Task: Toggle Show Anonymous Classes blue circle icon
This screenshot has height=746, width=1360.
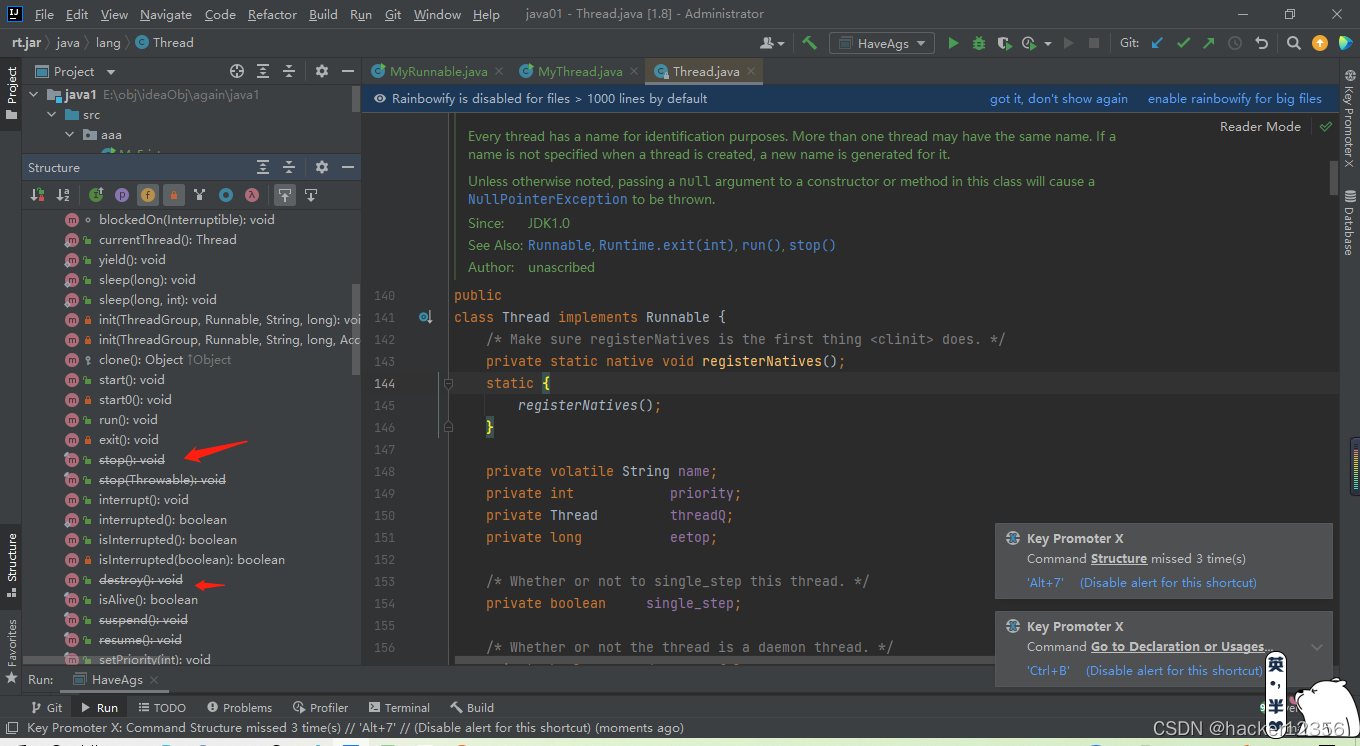Action: [226, 195]
